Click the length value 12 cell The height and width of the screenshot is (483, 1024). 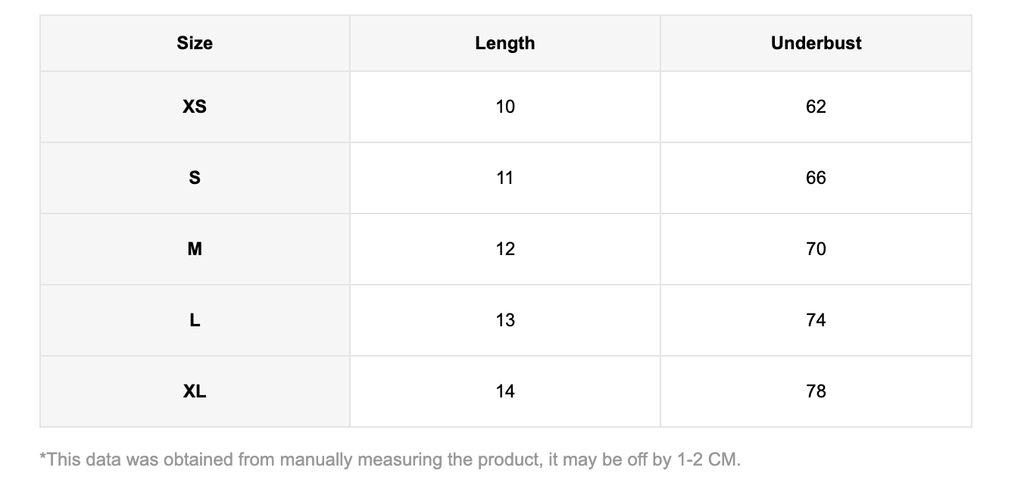505,249
